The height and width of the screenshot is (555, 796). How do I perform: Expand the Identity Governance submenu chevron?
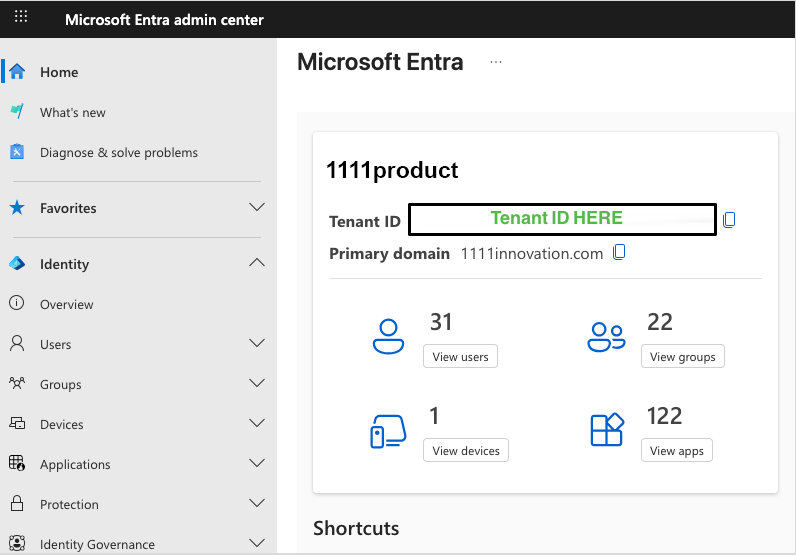(x=257, y=543)
